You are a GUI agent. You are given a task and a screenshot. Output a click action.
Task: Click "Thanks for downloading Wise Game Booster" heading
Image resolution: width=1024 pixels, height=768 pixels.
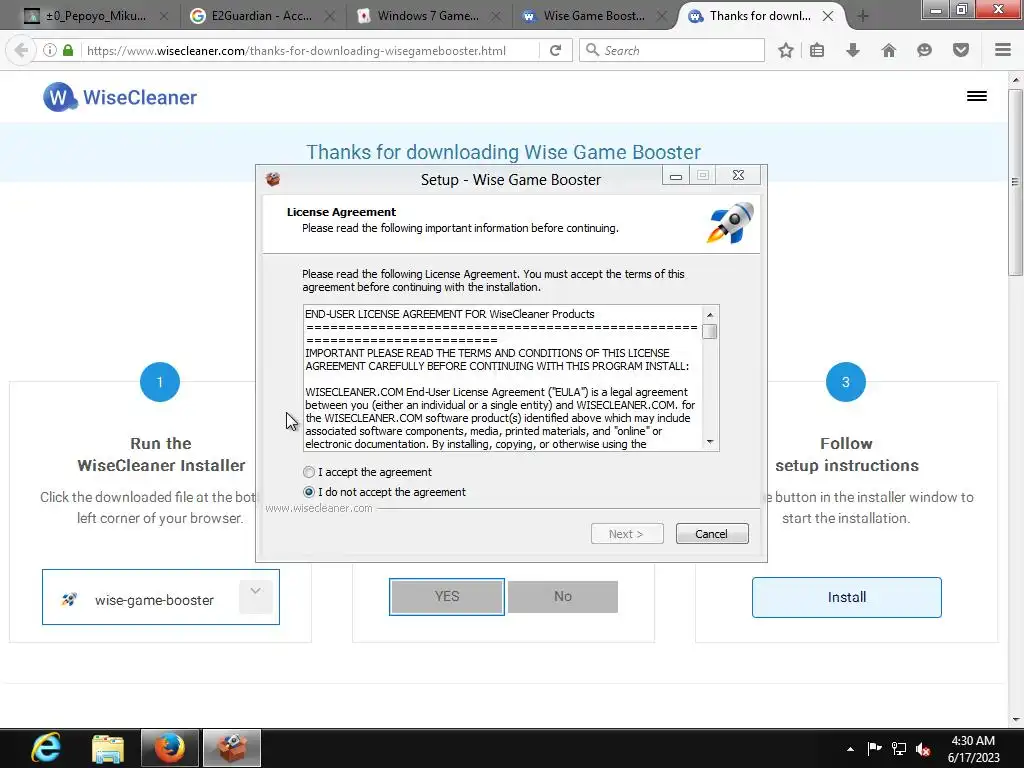point(504,152)
